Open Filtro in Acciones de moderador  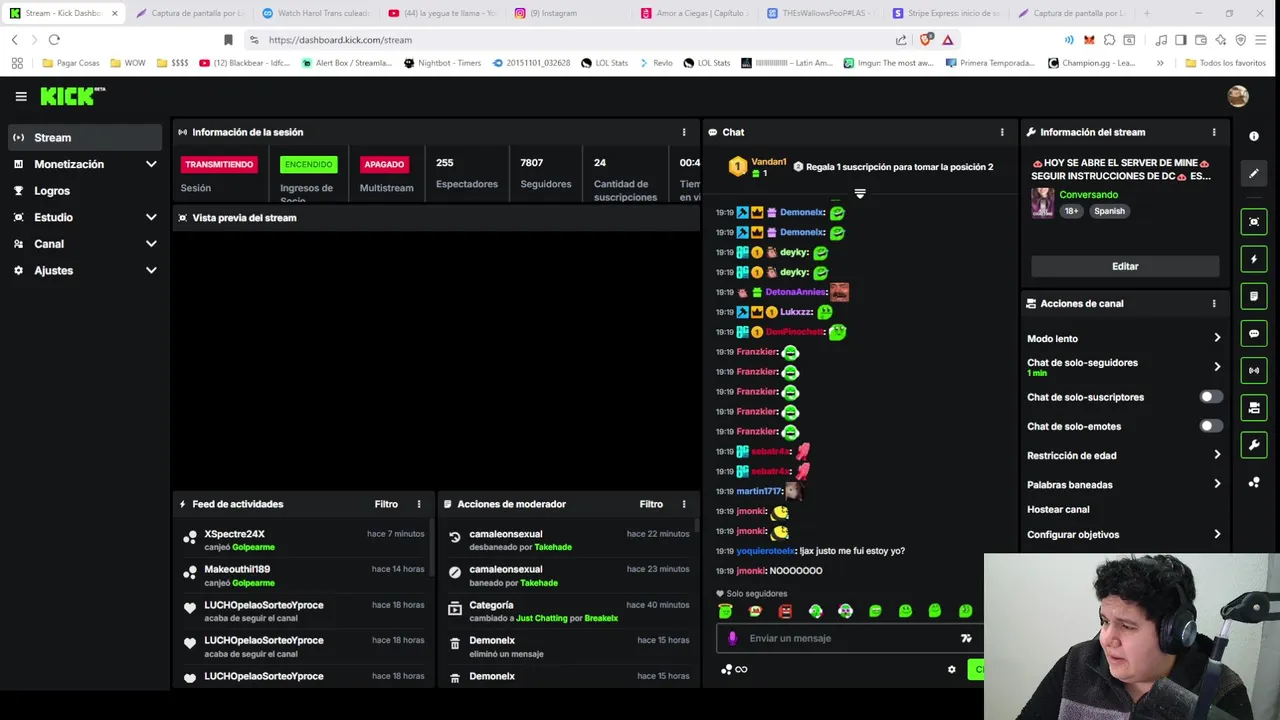coord(651,504)
